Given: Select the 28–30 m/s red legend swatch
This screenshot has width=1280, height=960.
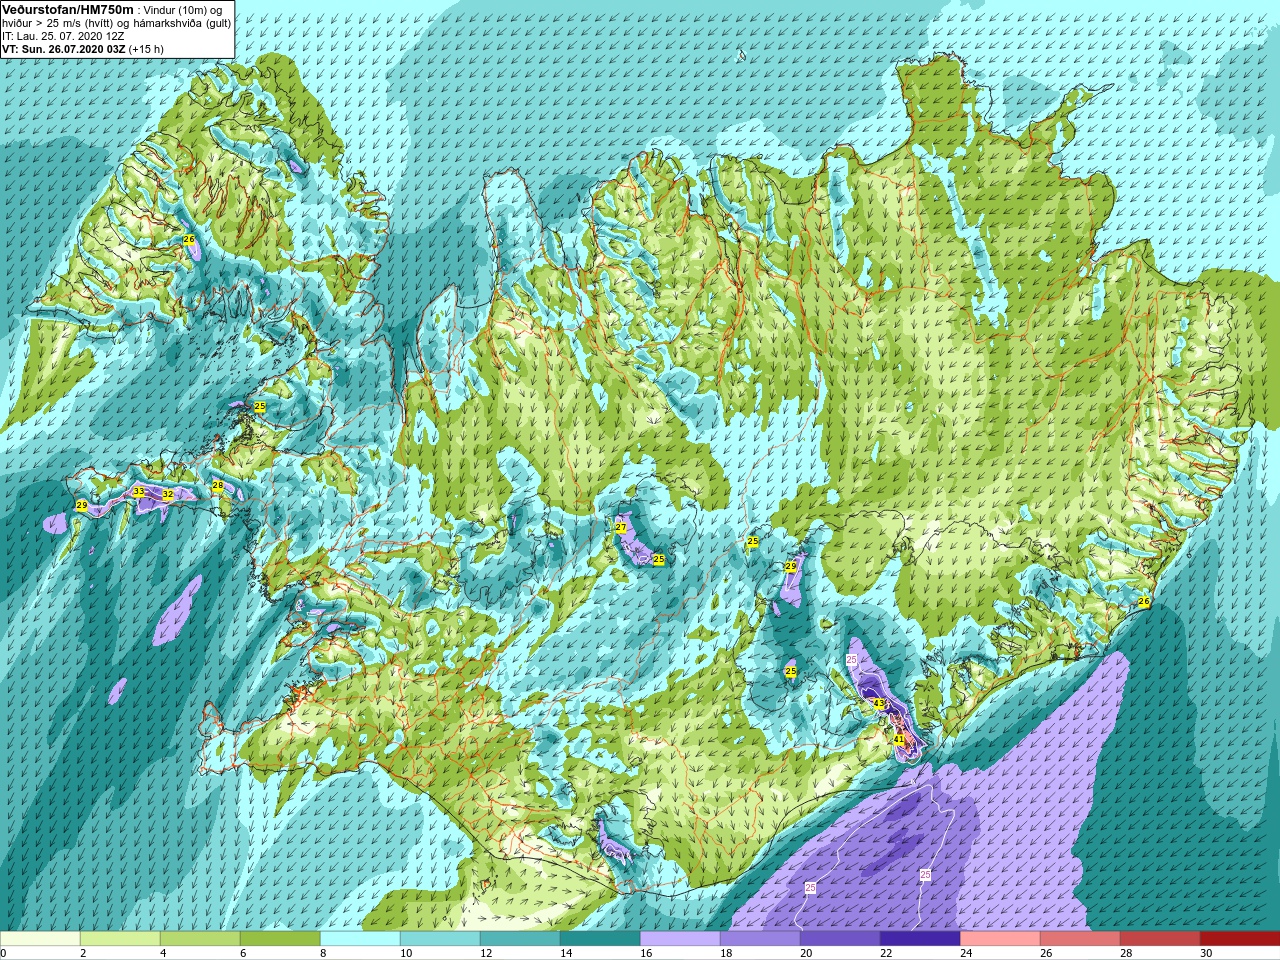Looking at the screenshot, I should (1160, 938).
